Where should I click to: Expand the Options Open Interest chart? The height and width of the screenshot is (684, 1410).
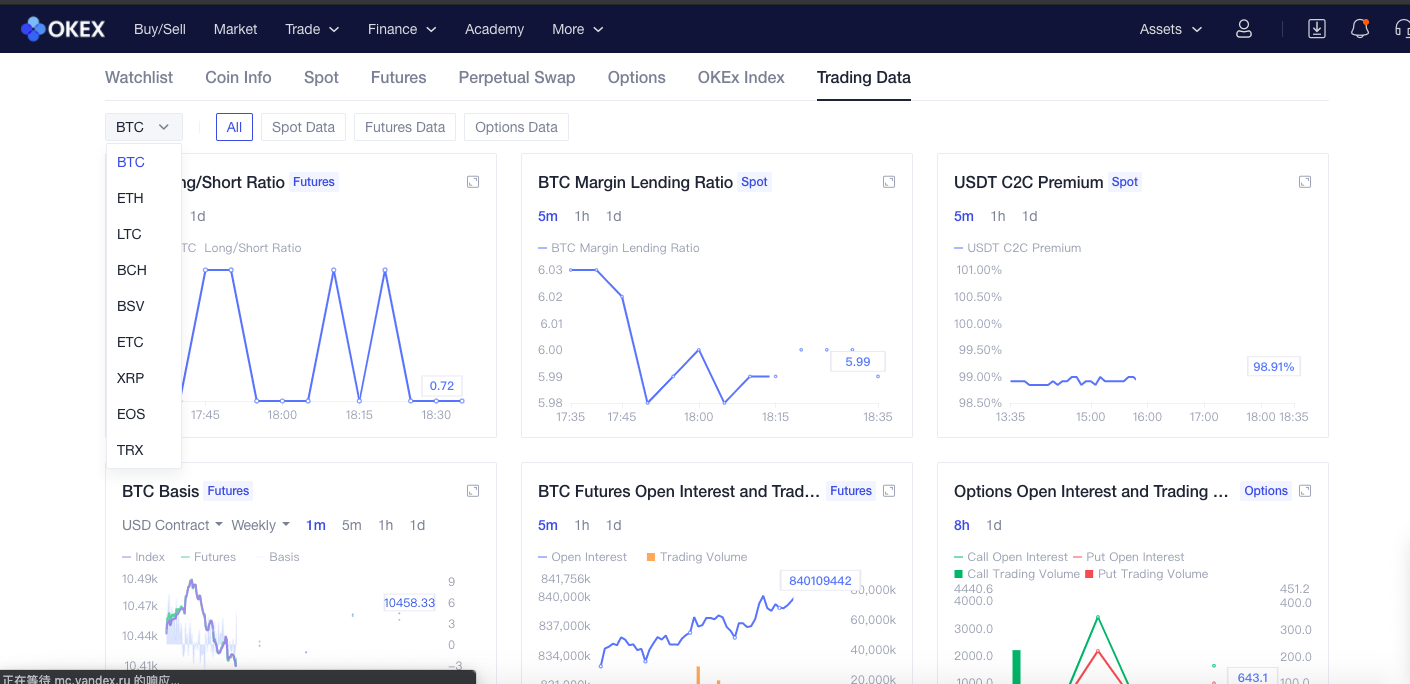coord(1305,491)
